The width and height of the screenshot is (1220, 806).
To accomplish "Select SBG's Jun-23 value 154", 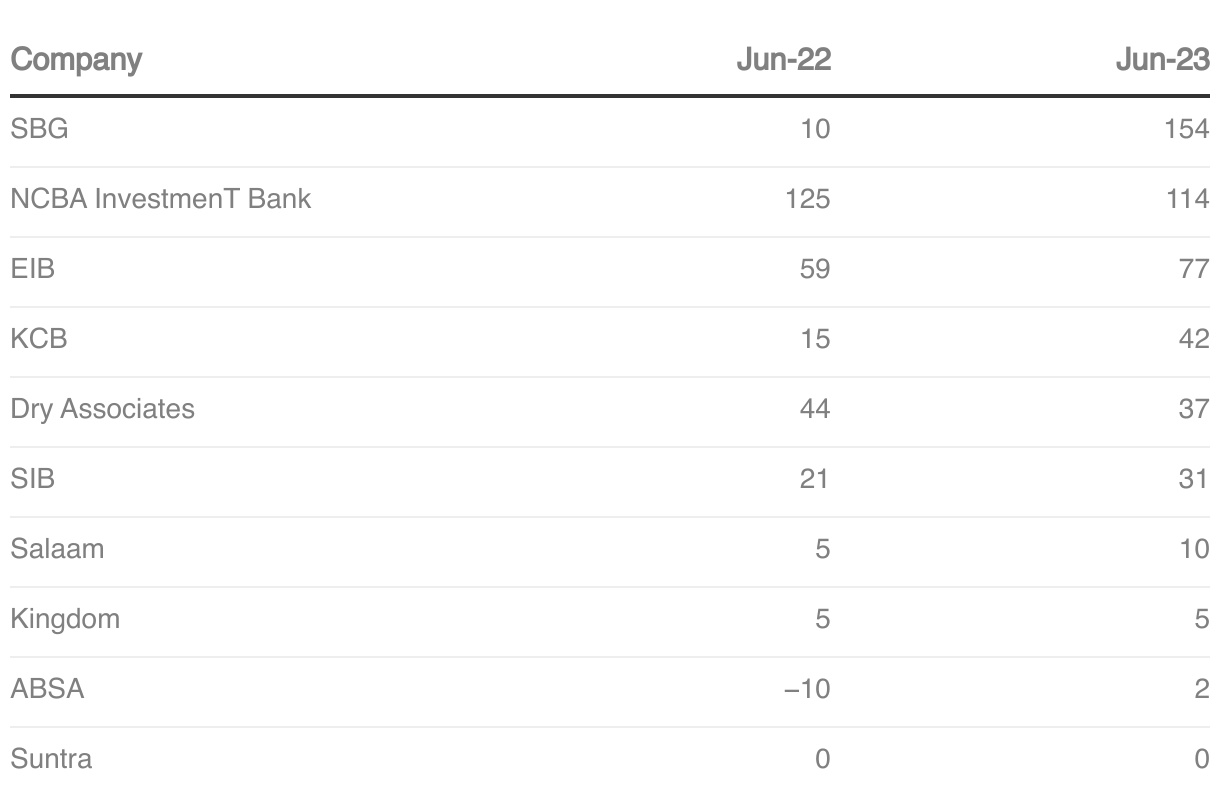I will [x=1187, y=129].
